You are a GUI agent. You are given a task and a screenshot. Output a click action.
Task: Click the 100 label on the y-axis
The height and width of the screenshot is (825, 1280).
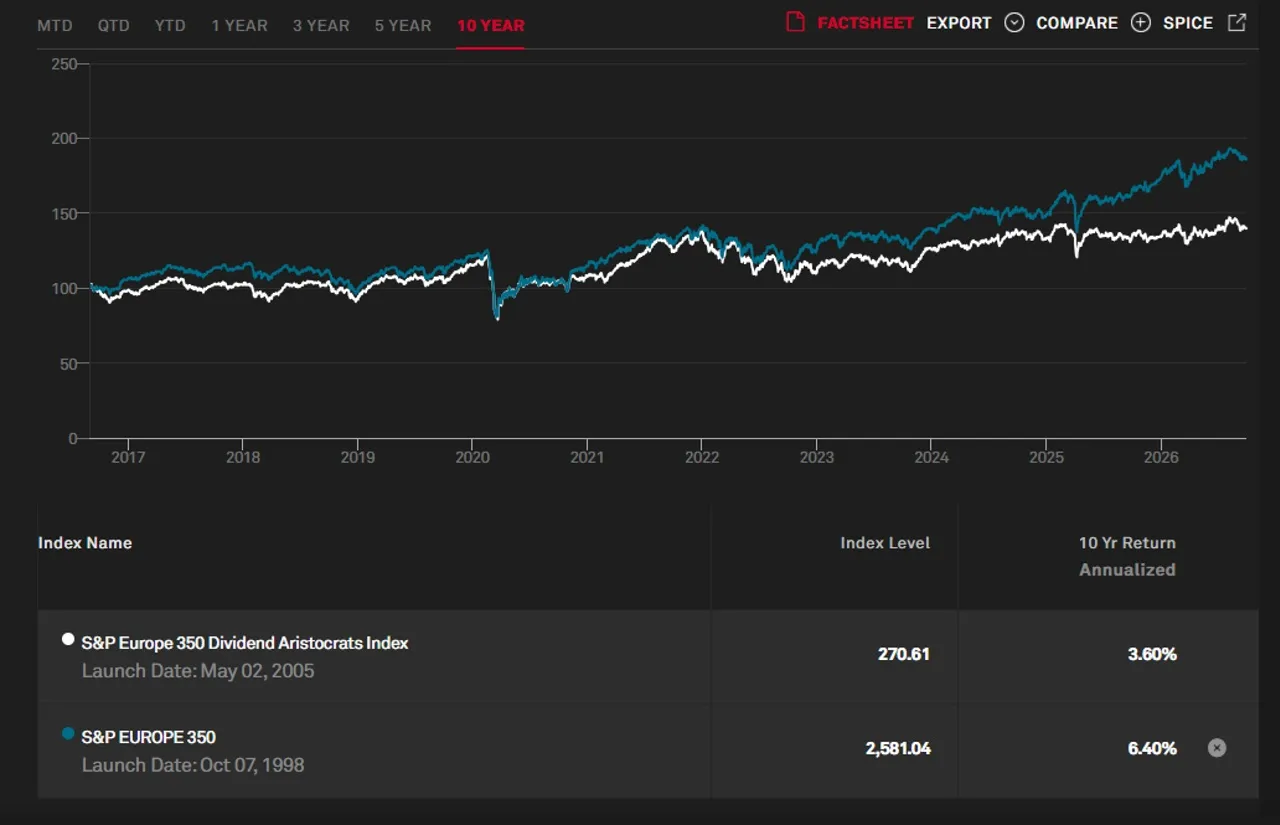point(64,288)
